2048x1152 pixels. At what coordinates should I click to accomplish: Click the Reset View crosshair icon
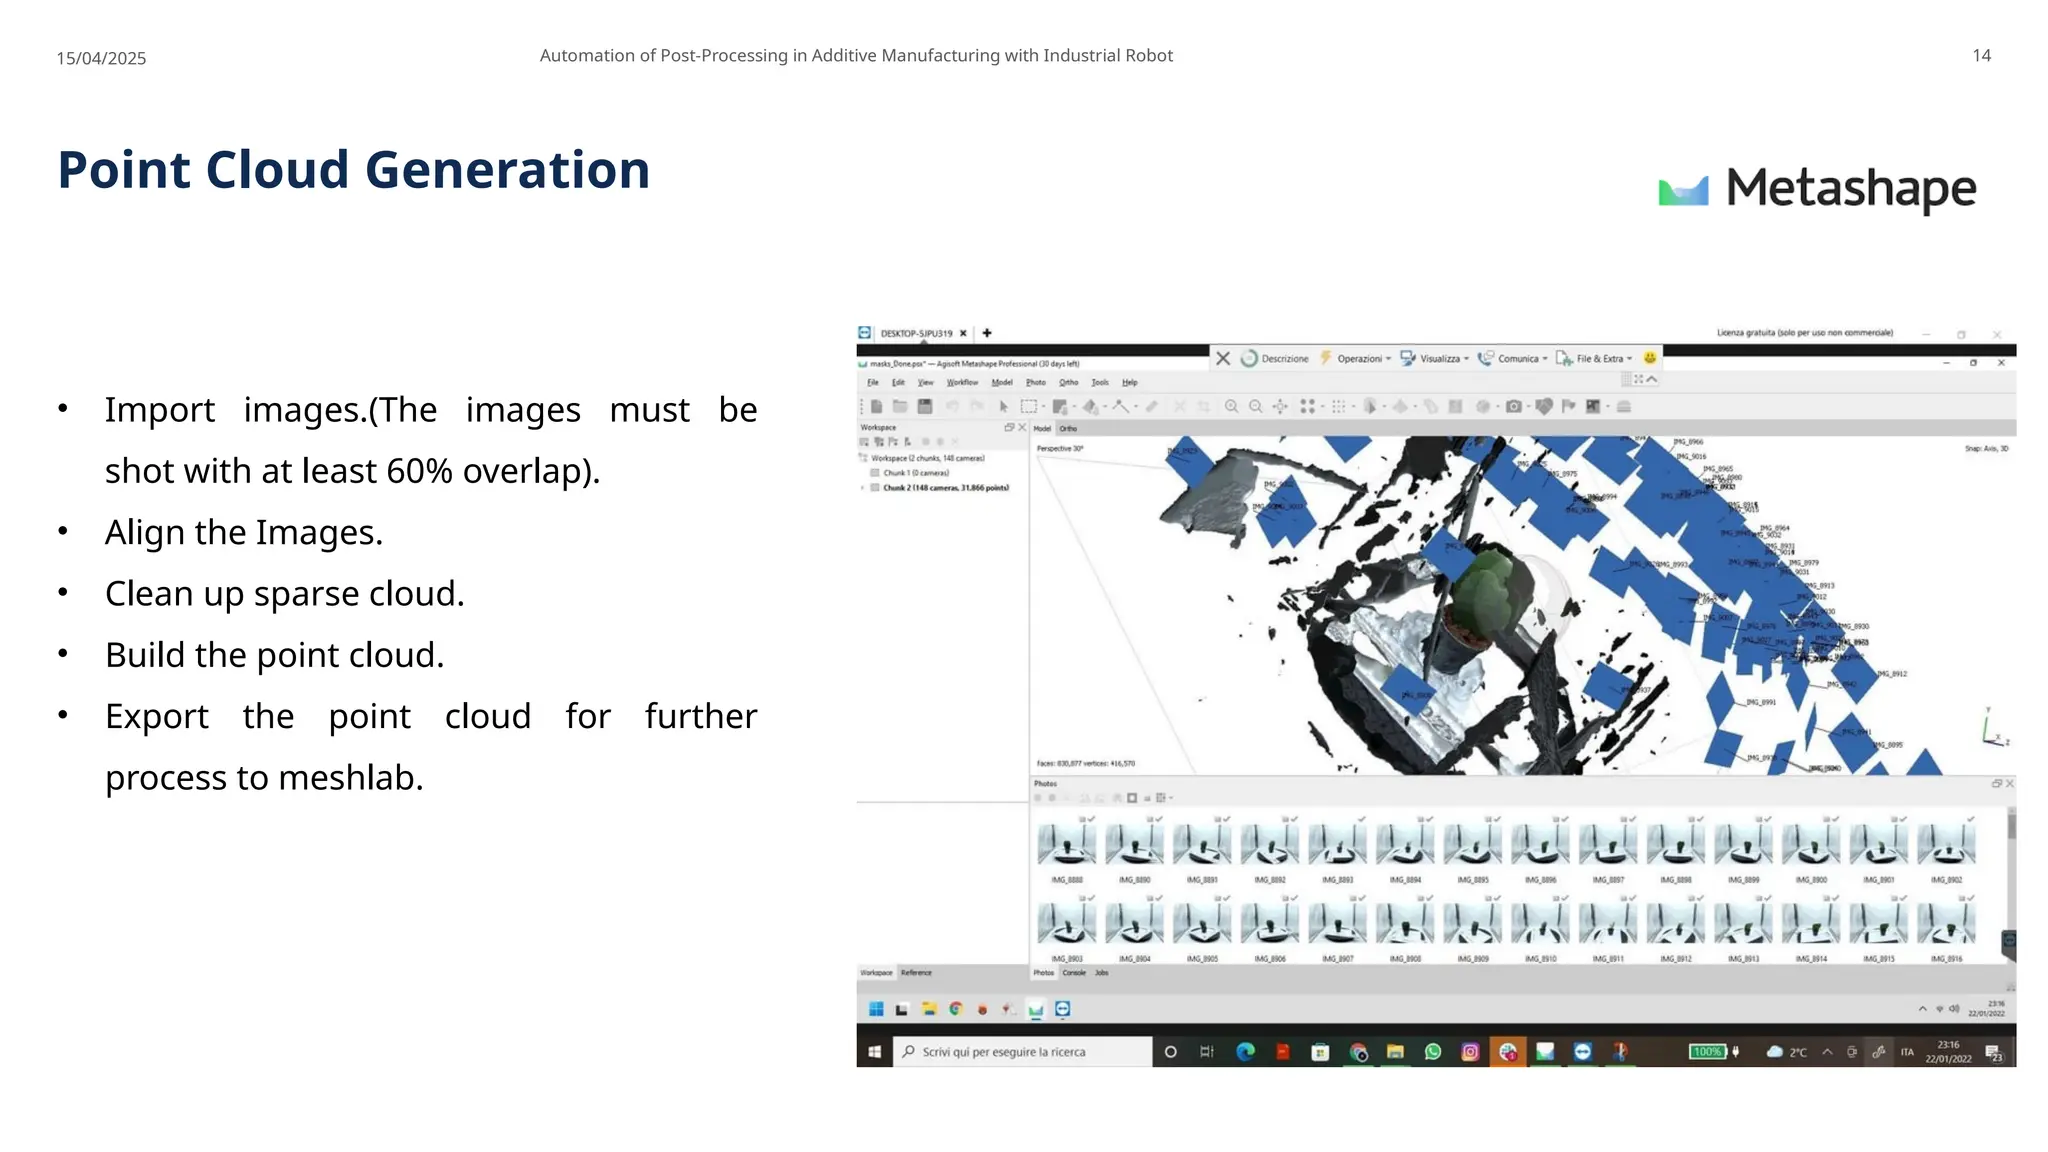(1280, 407)
